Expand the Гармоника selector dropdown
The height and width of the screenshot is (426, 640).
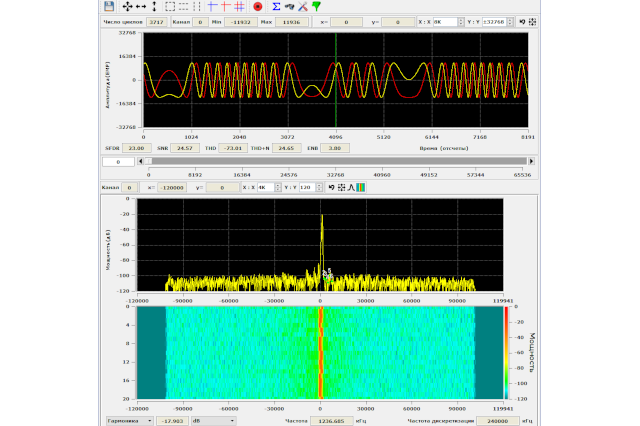tap(128, 421)
